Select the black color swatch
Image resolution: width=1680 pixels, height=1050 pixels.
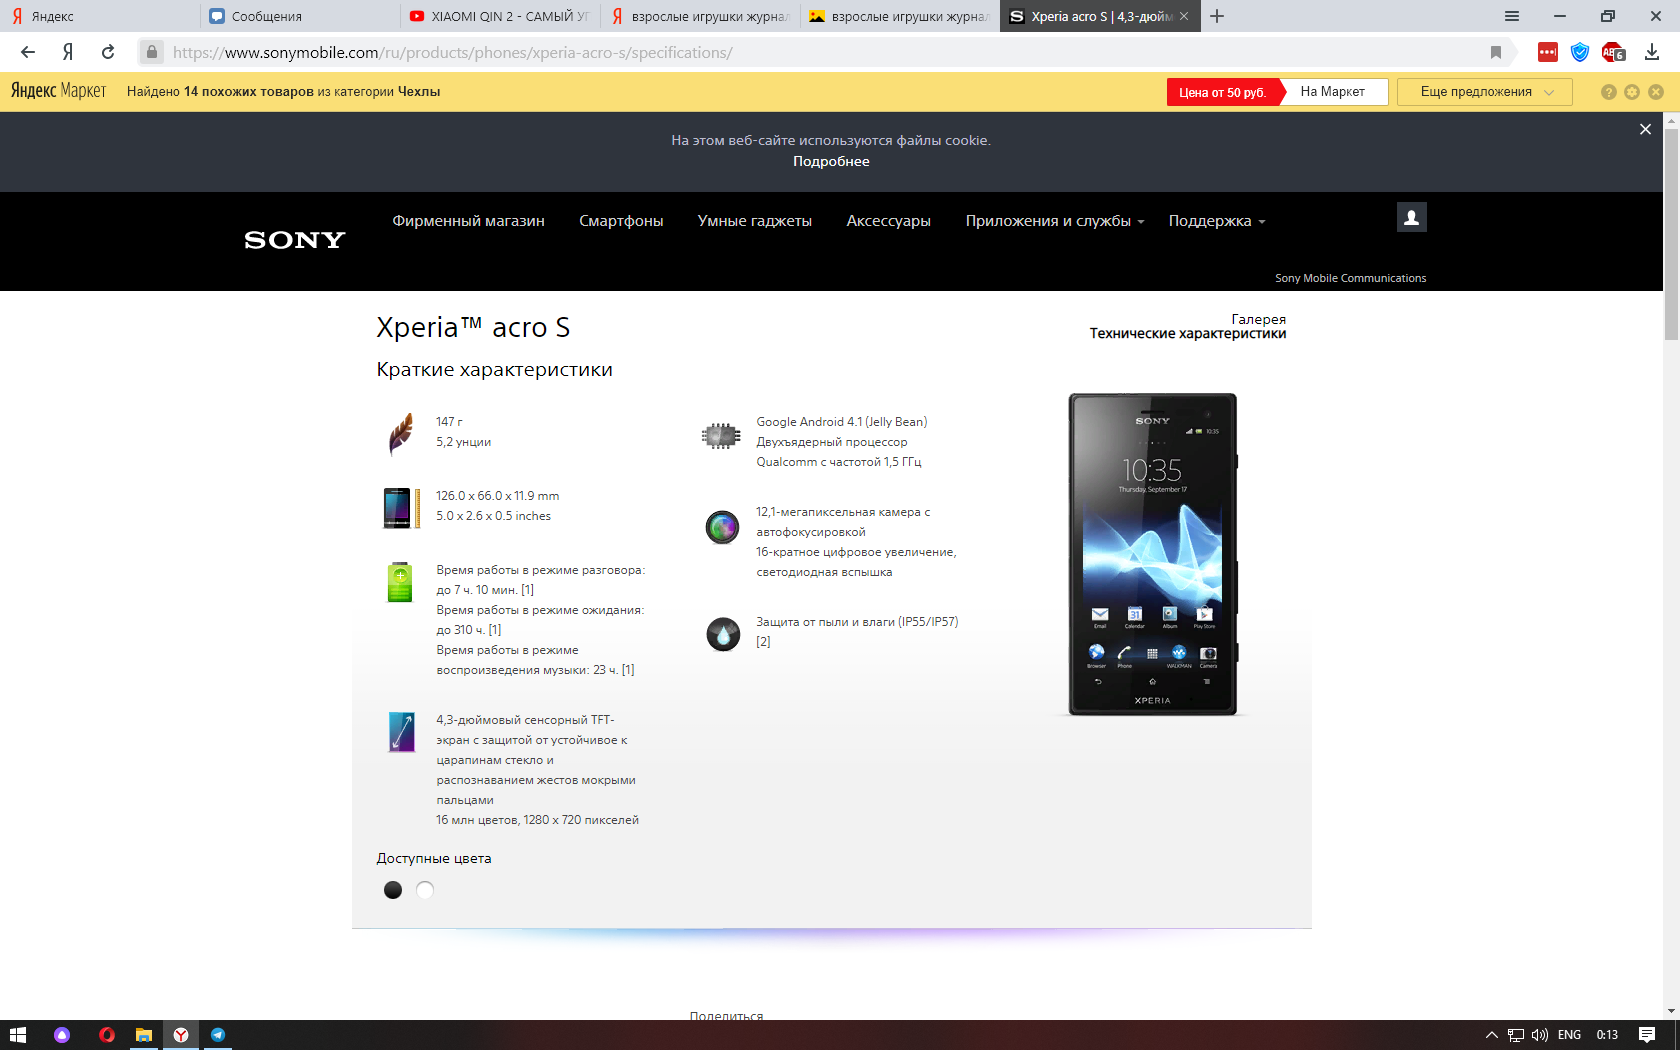tap(393, 890)
